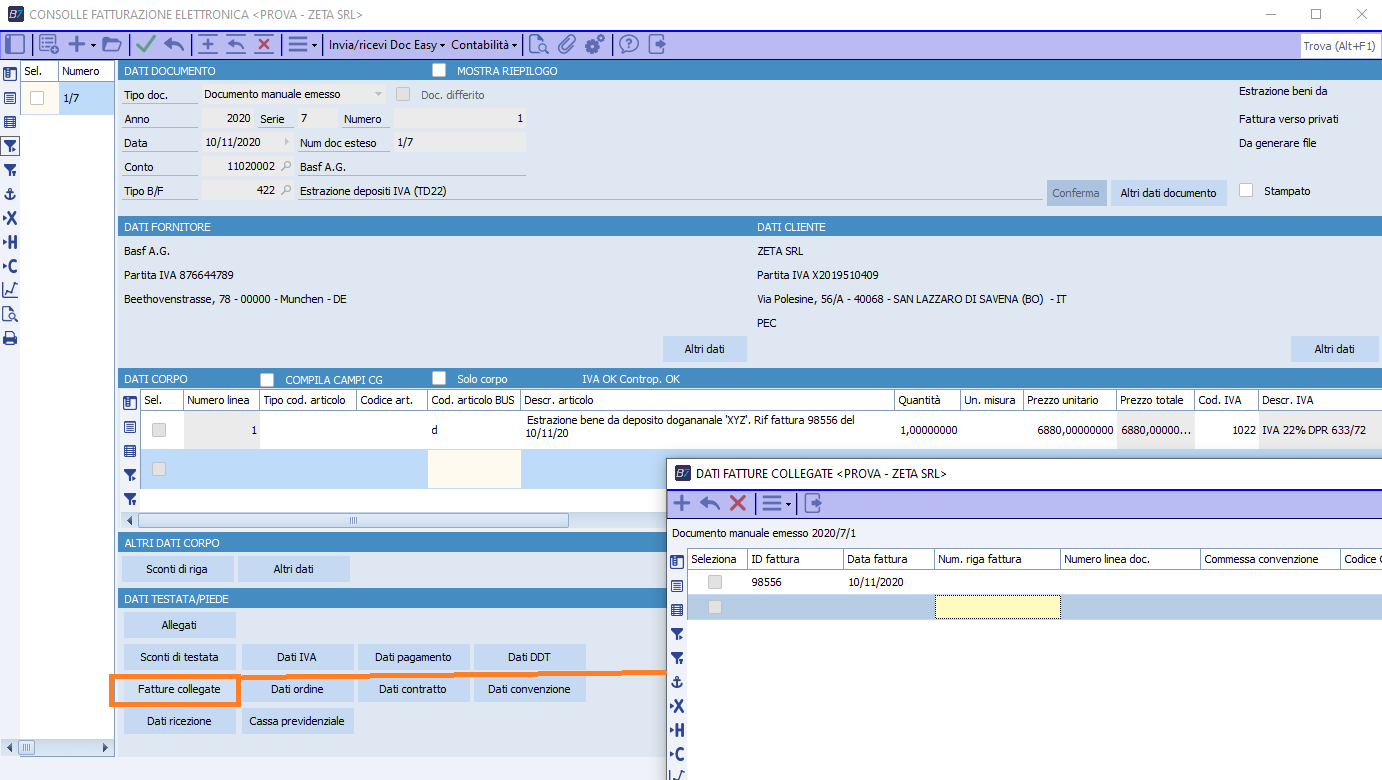
Task: Open the folder icon in main toolbar
Action: point(111,44)
